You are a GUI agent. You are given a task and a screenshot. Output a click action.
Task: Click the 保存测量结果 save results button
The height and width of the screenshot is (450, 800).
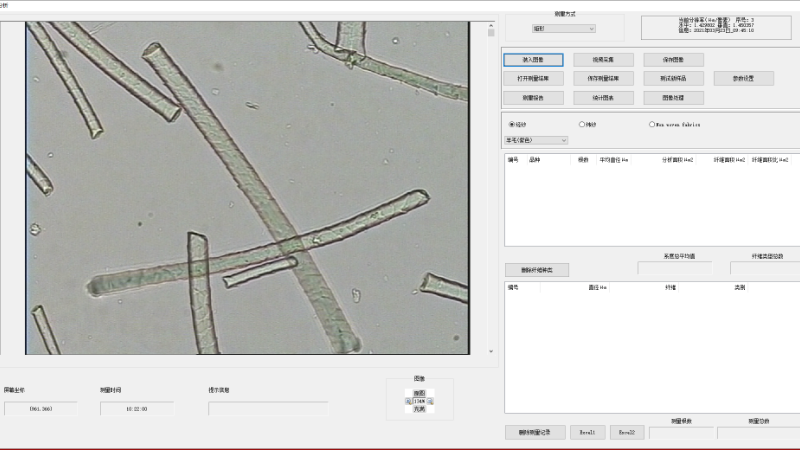coord(603,78)
